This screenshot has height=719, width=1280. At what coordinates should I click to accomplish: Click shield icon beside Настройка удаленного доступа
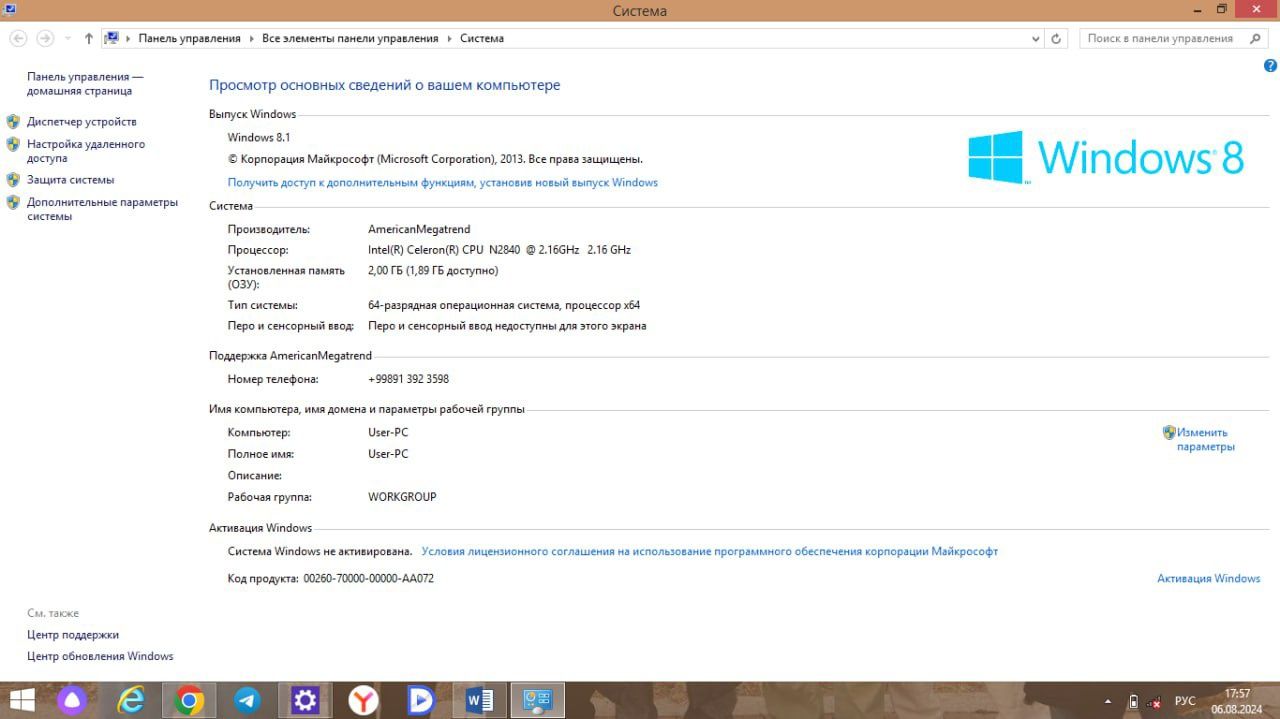[x=13, y=144]
